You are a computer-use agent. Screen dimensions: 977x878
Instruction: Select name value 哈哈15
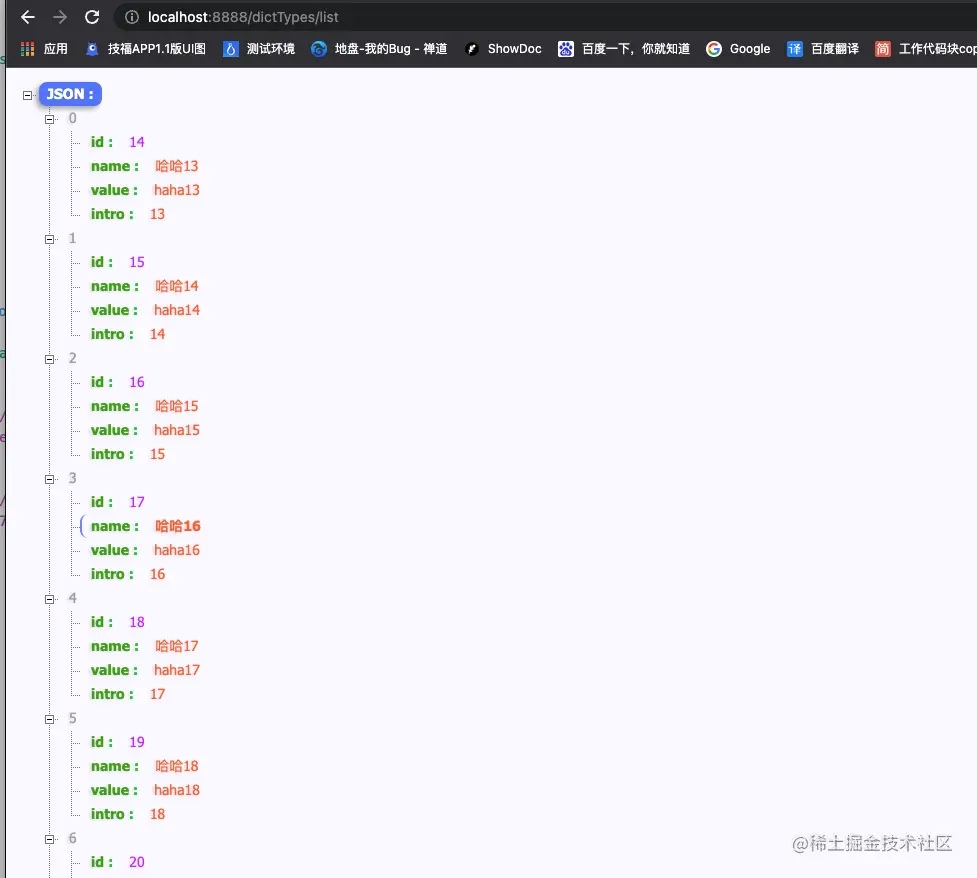click(176, 406)
